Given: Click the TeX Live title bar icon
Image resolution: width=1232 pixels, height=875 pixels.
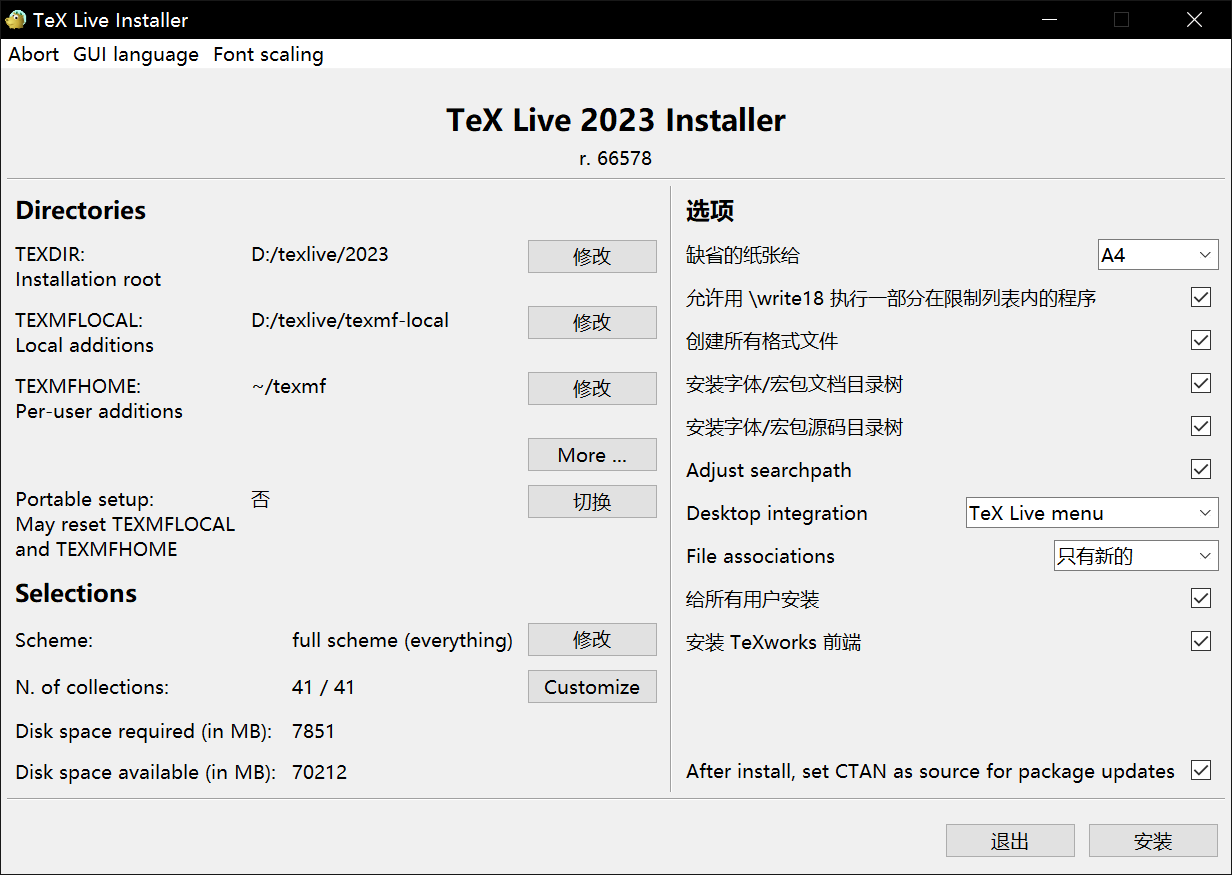Looking at the screenshot, I should coord(16,19).
